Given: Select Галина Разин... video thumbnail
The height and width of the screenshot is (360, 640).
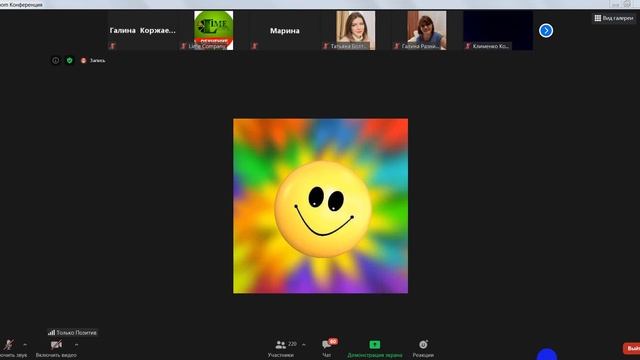Looking at the screenshot, I should 427,31.
